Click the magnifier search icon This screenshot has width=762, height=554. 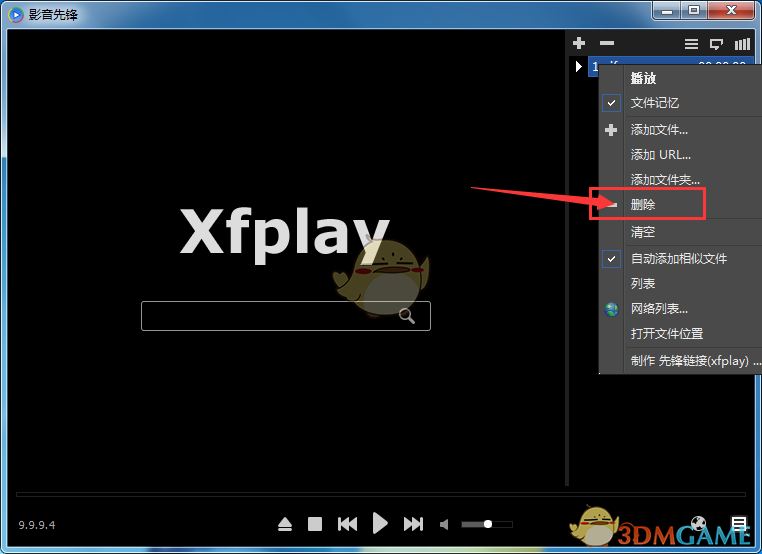[x=407, y=316]
